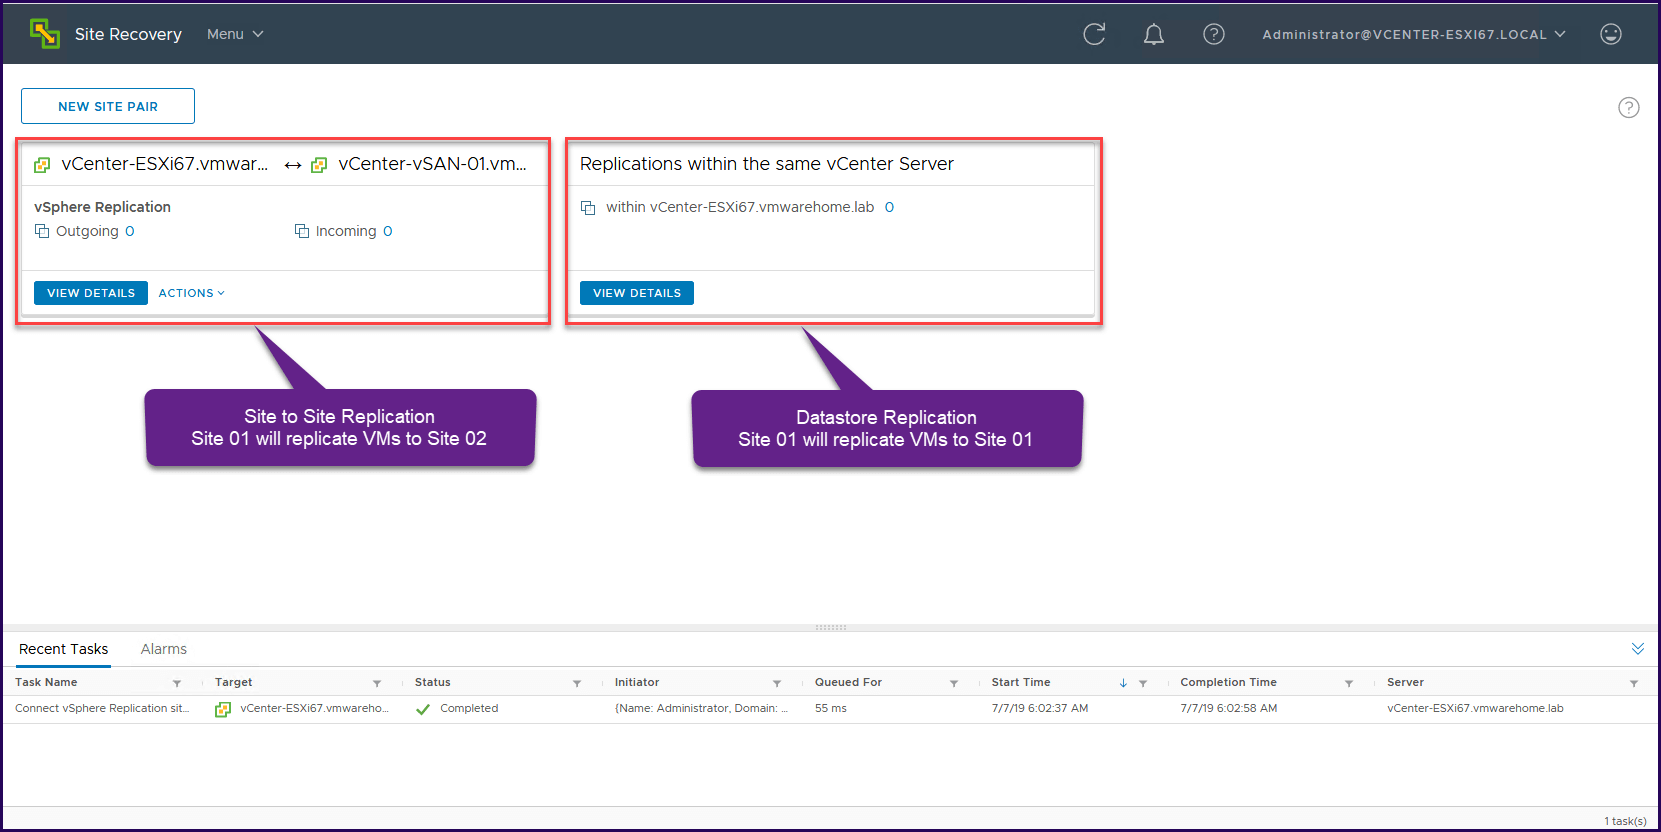1661x832 pixels.
Task: Click the Incoming count 0 link
Action: (388, 231)
